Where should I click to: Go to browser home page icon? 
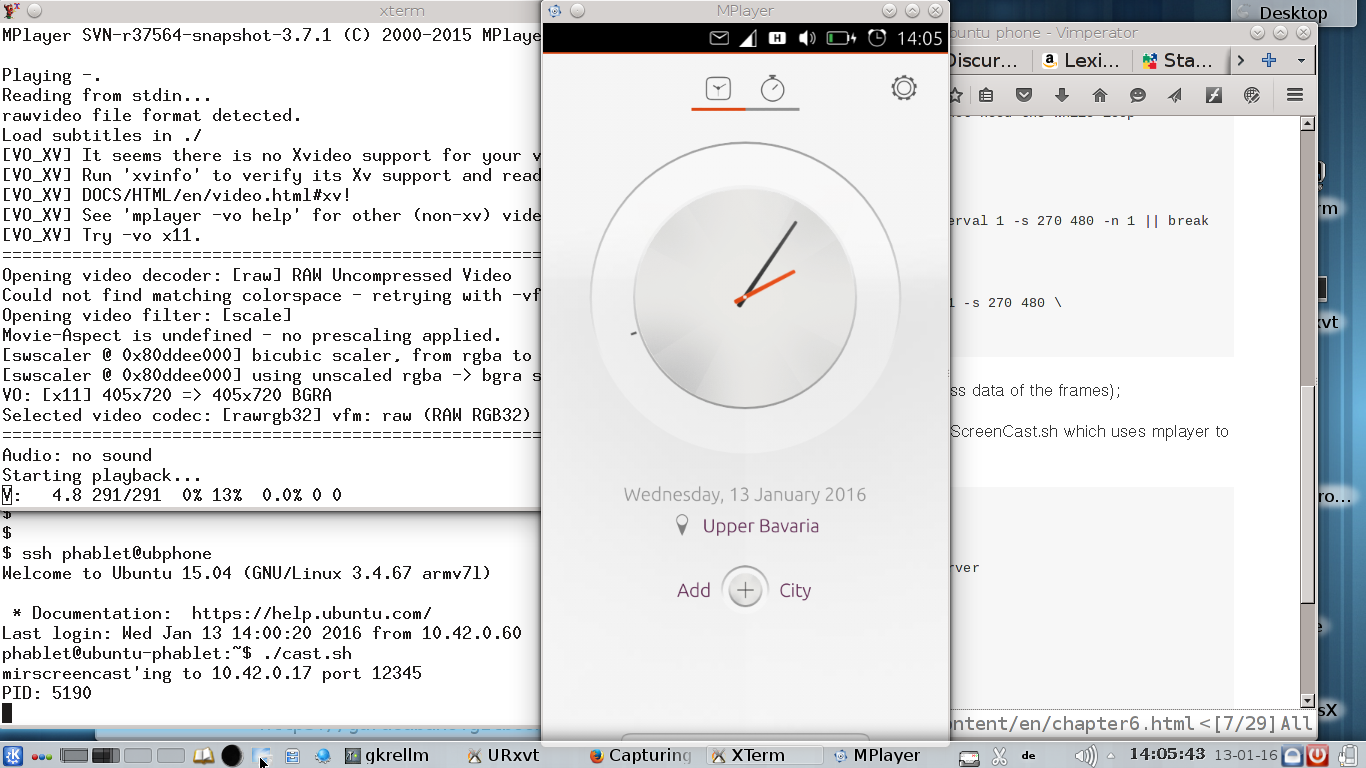click(1100, 95)
